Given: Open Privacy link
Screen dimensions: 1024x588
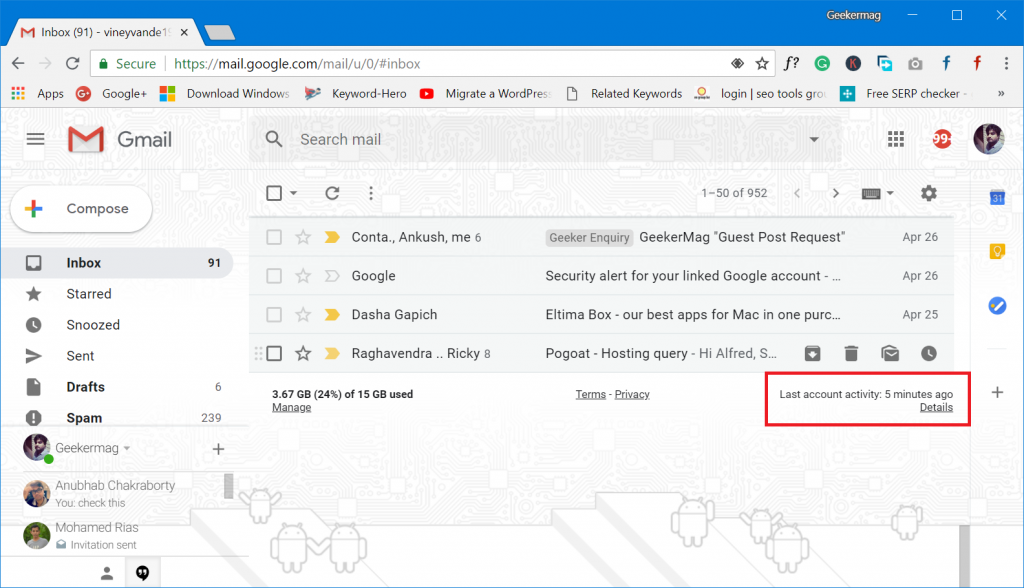Looking at the screenshot, I should point(632,395).
